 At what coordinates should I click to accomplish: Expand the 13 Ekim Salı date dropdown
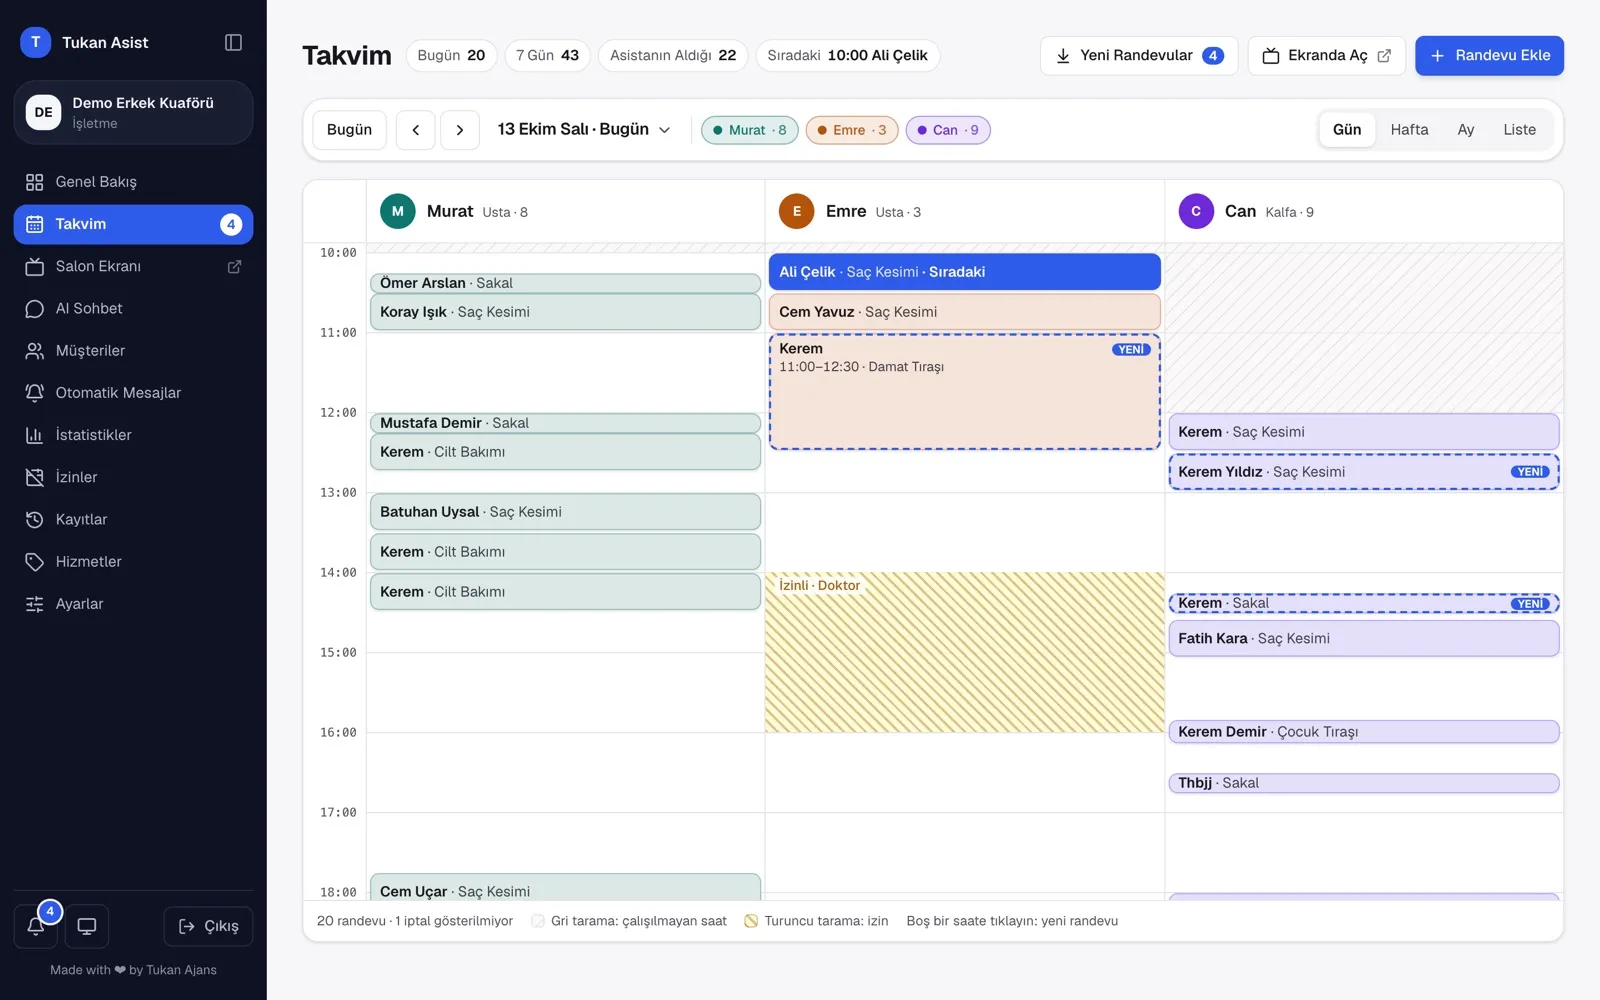tap(584, 130)
